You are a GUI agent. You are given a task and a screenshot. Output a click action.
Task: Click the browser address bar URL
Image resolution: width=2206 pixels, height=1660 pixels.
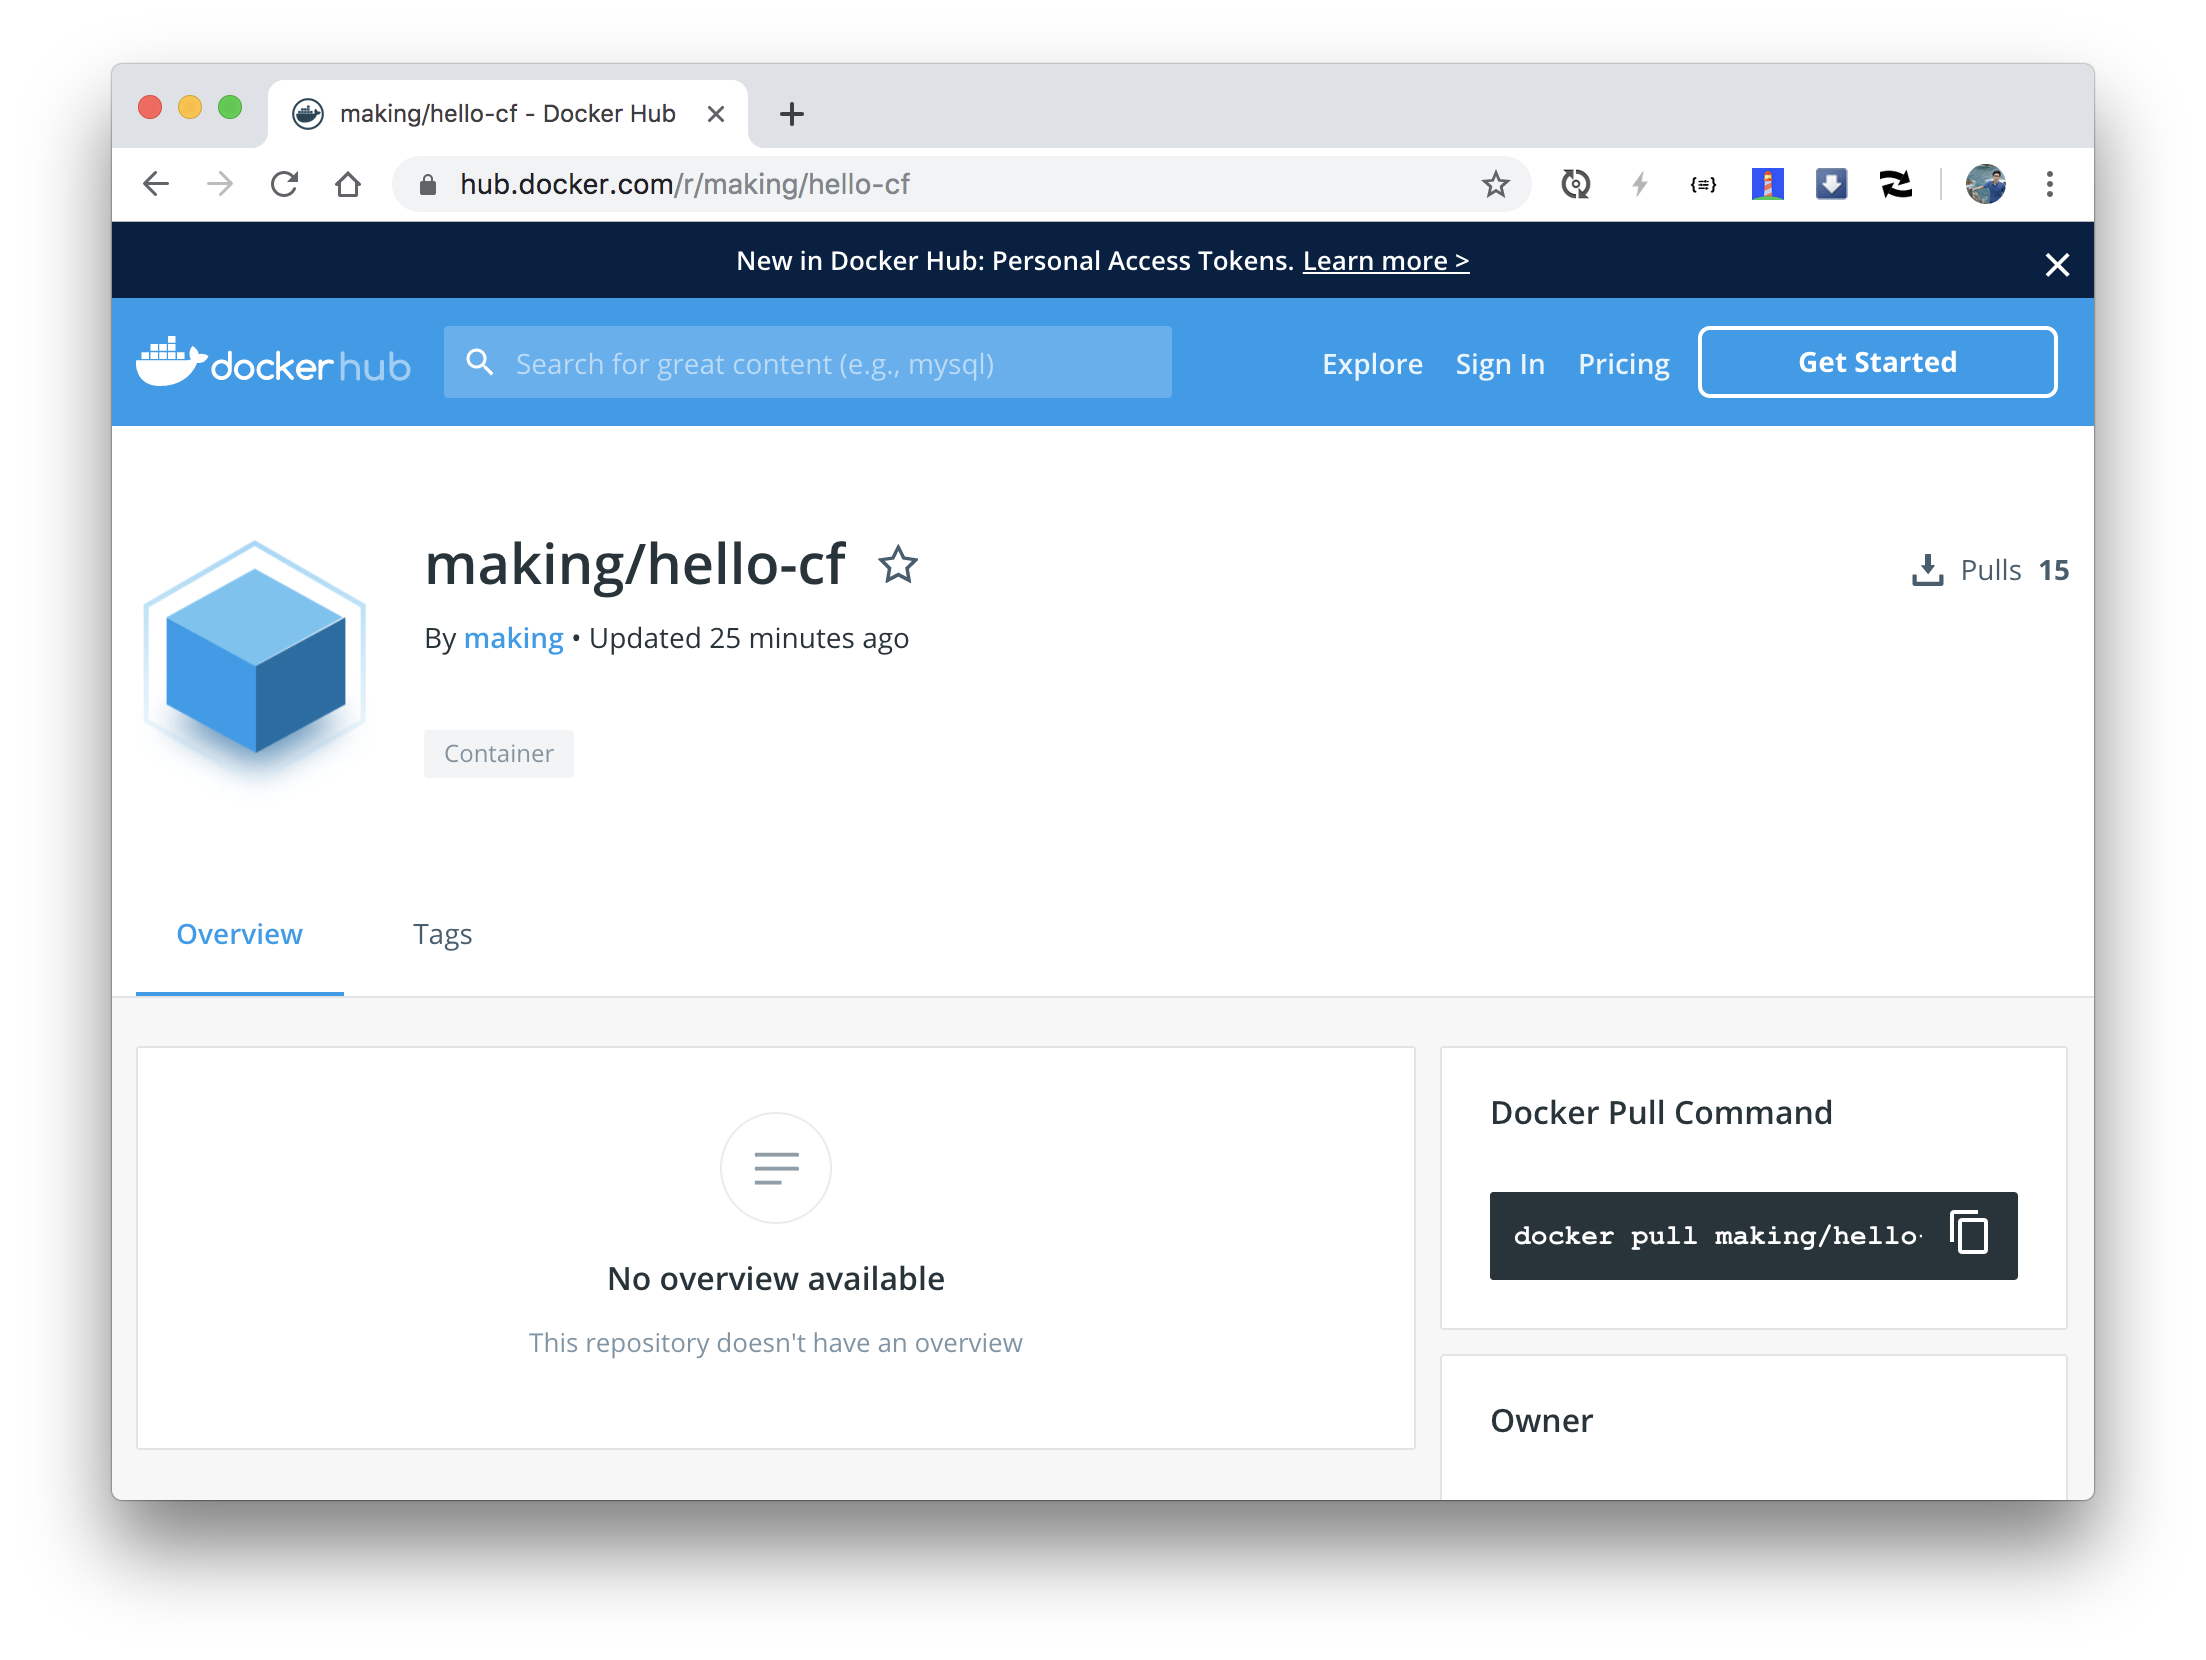point(685,184)
